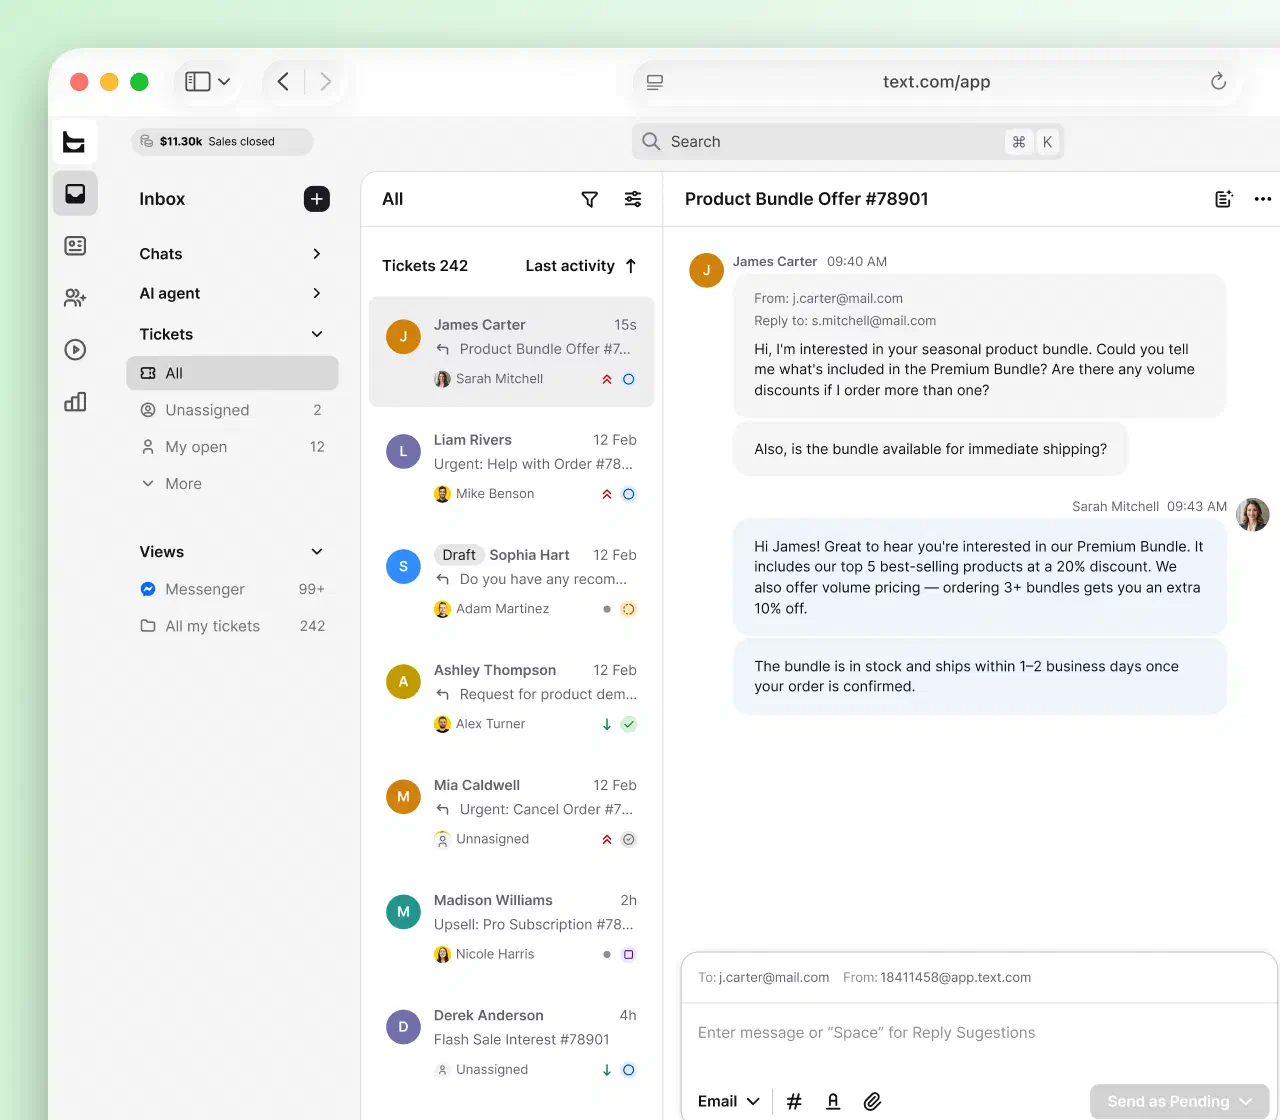Click the purple square status on Madison Williams ticket
Image resolution: width=1280 pixels, height=1120 pixels.
(629, 954)
